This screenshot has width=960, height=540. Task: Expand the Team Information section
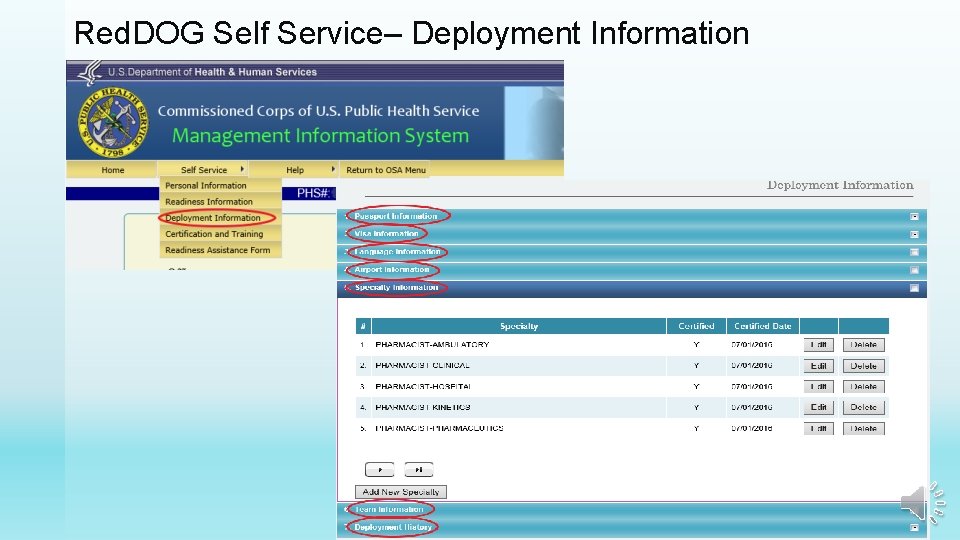tap(631, 509)
